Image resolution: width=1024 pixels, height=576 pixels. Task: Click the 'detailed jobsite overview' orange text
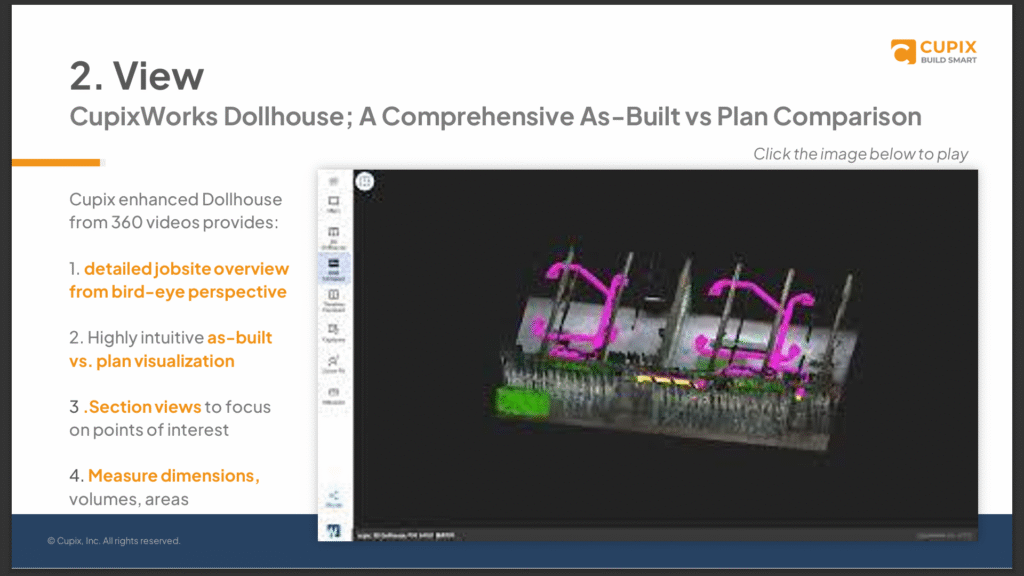tap(186, 269)
